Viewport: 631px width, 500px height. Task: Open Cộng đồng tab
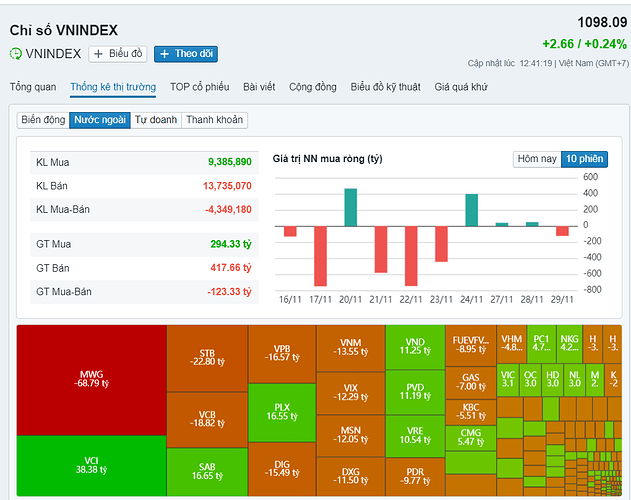[x=313, y=87]
